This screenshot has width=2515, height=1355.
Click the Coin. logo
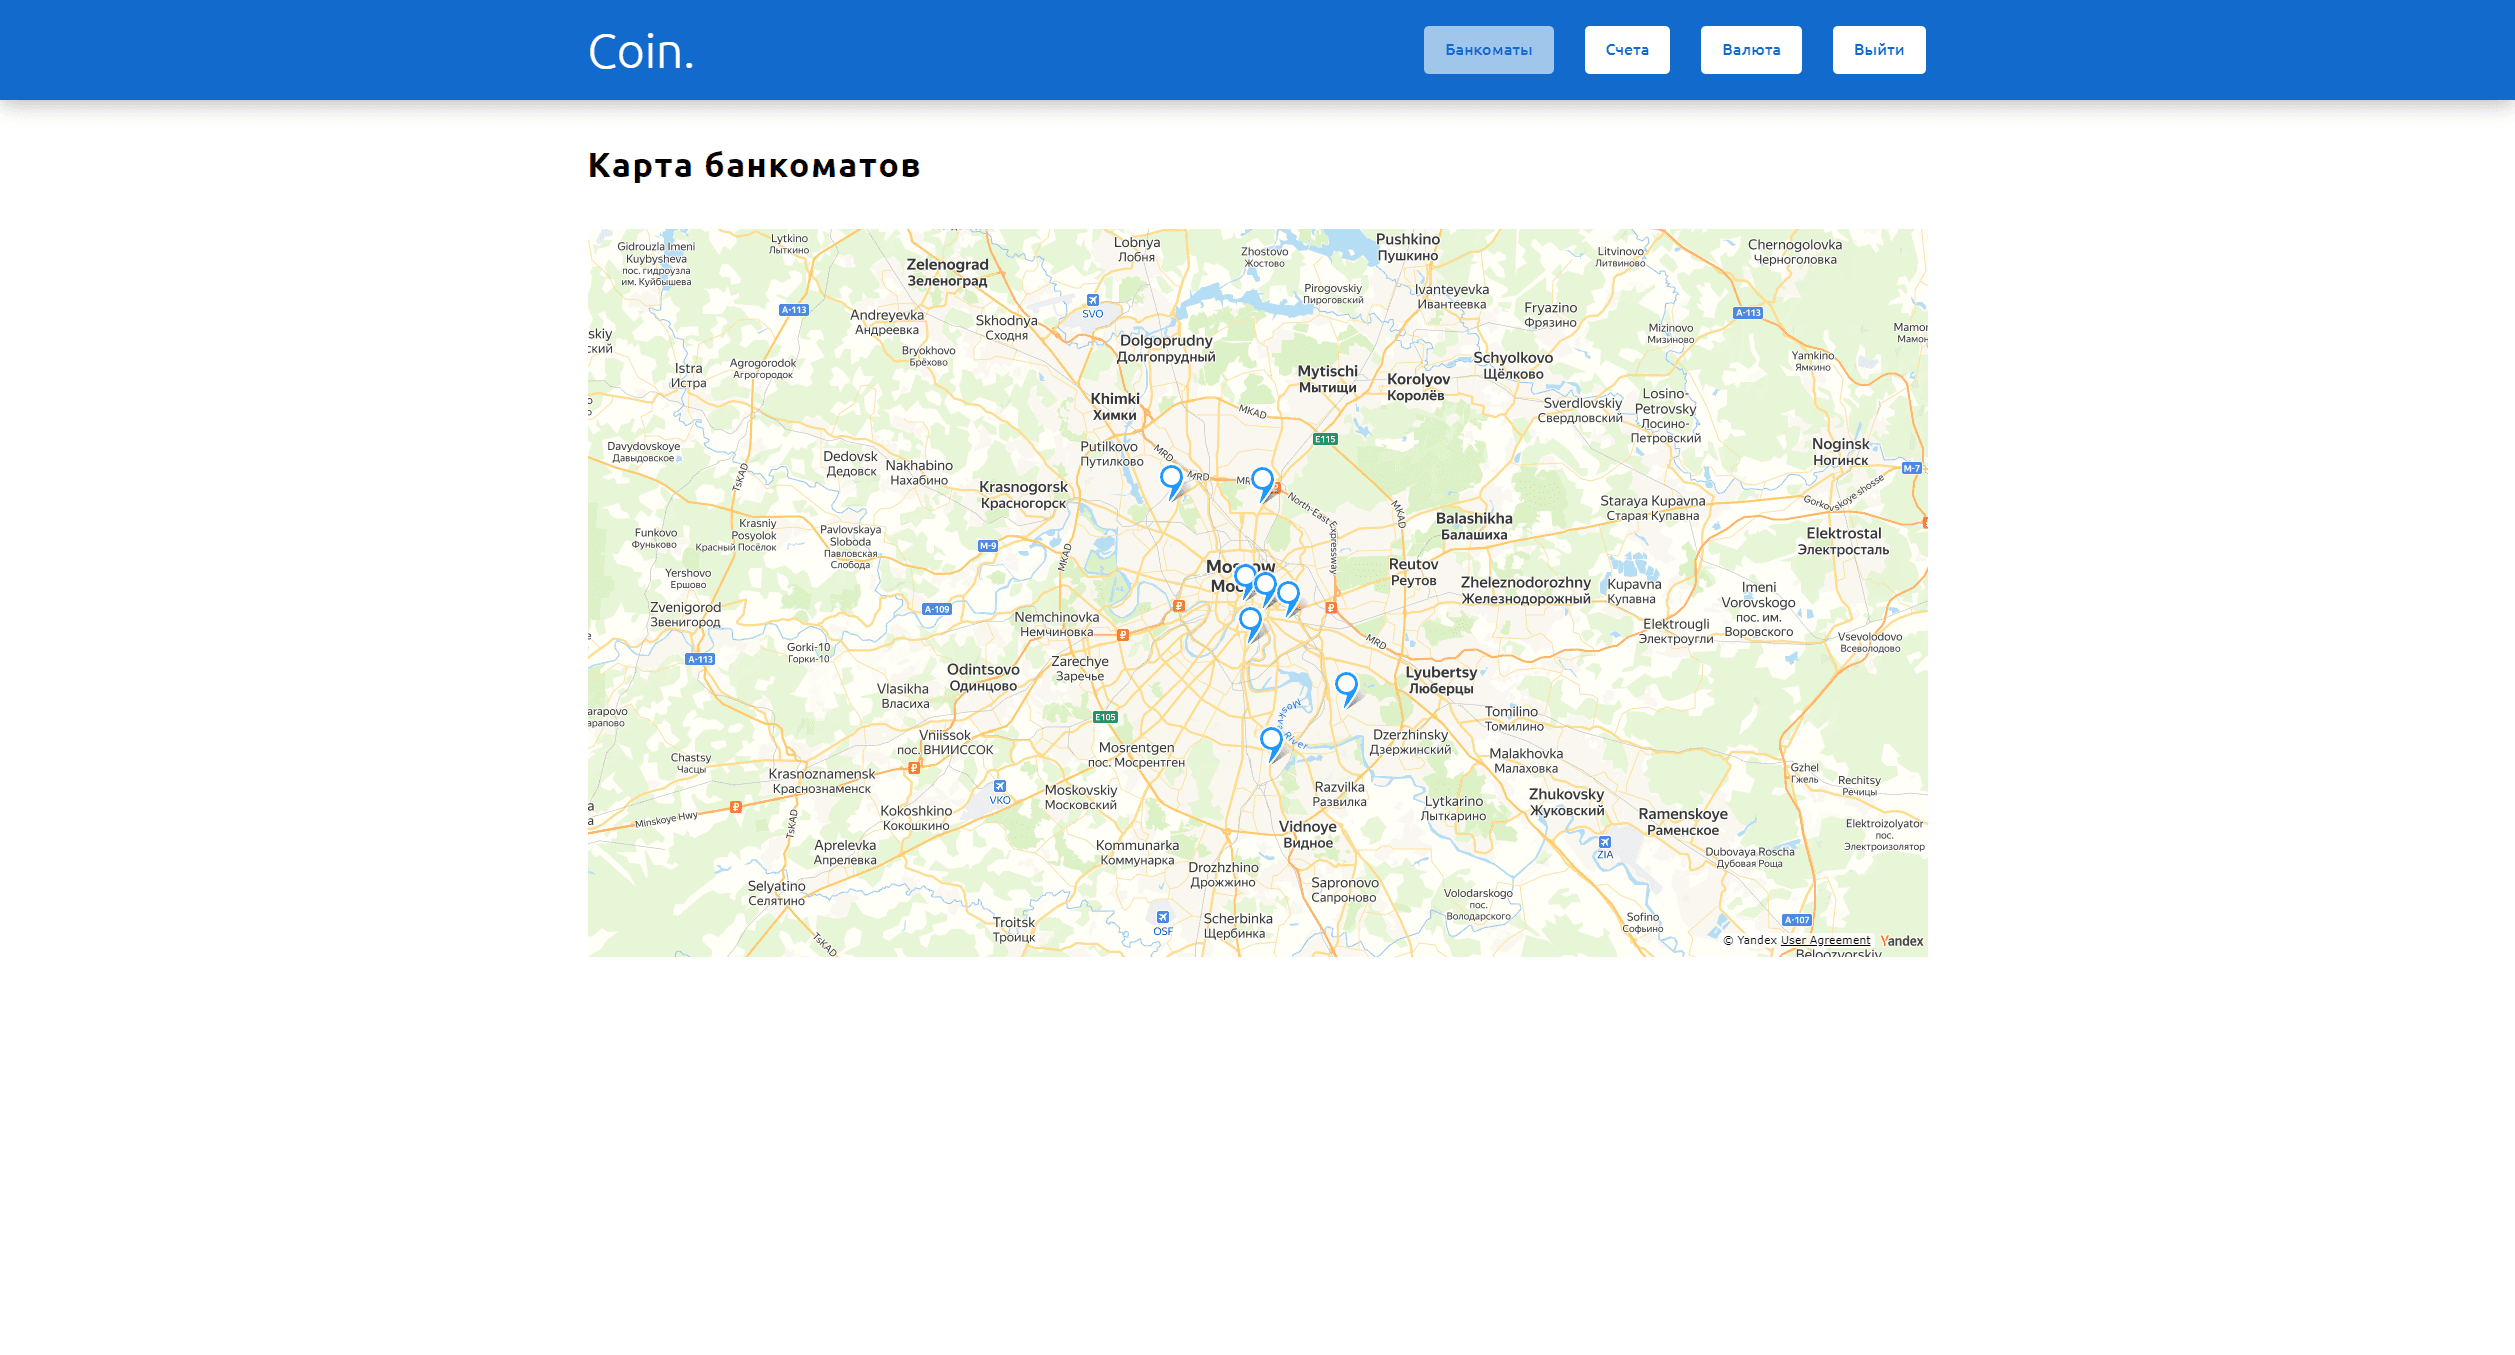click(640, 52)
